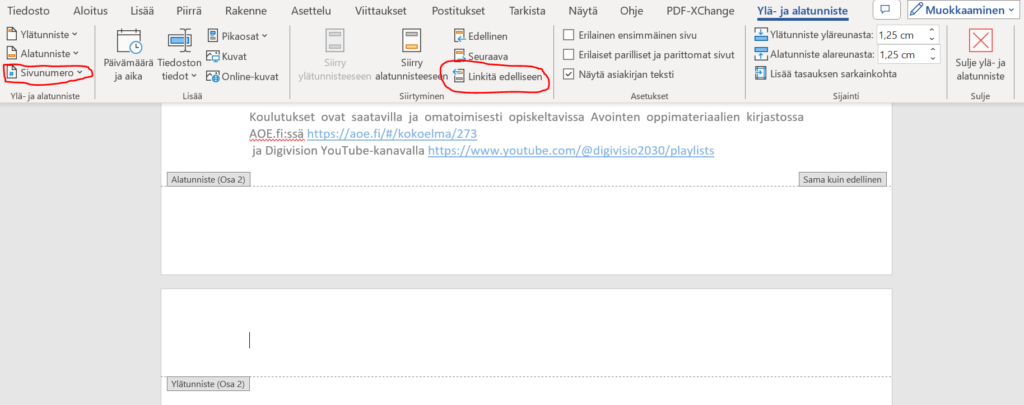
Task: Open the Muokkaaminen editing mode dropdown
Action: point(963,10)
